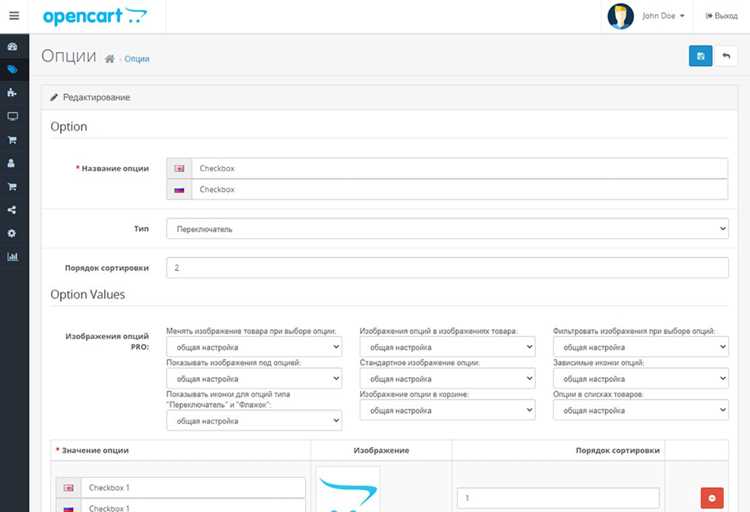This screenshot has height=512, width=750.
Task: Open 'Показывать иконки для опций типа' dropdown
Action: pos(254,421)
